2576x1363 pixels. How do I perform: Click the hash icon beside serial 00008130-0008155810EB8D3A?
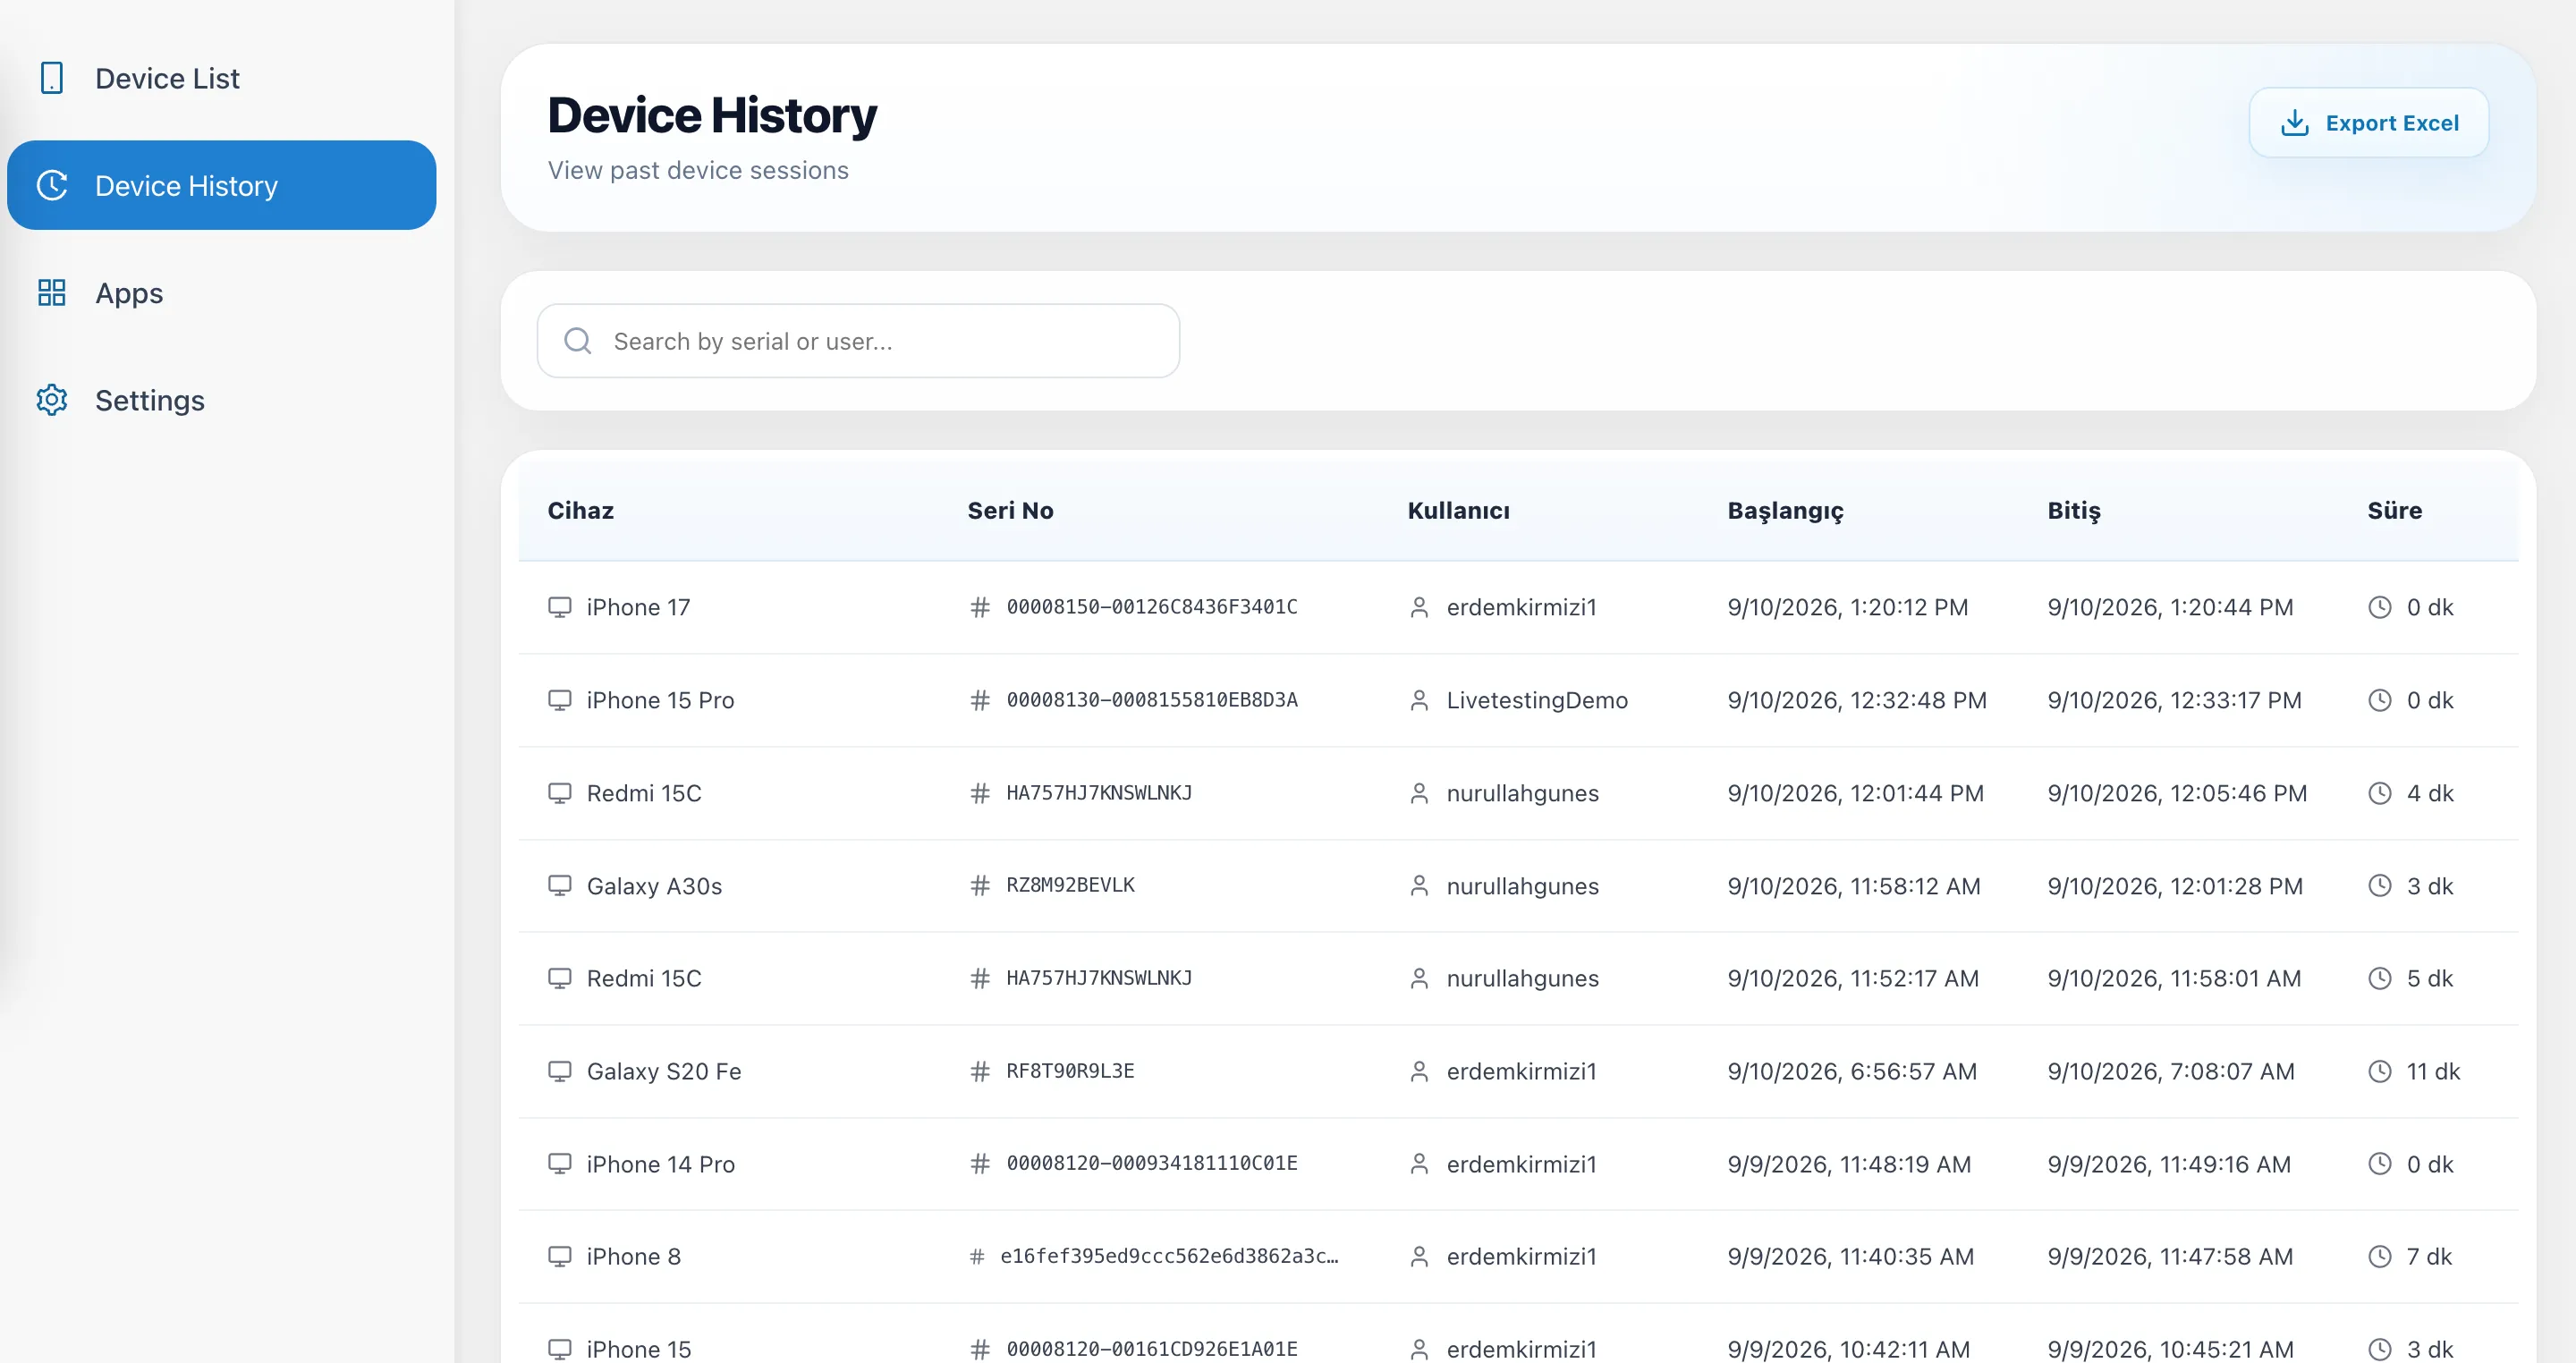(980, 700)
